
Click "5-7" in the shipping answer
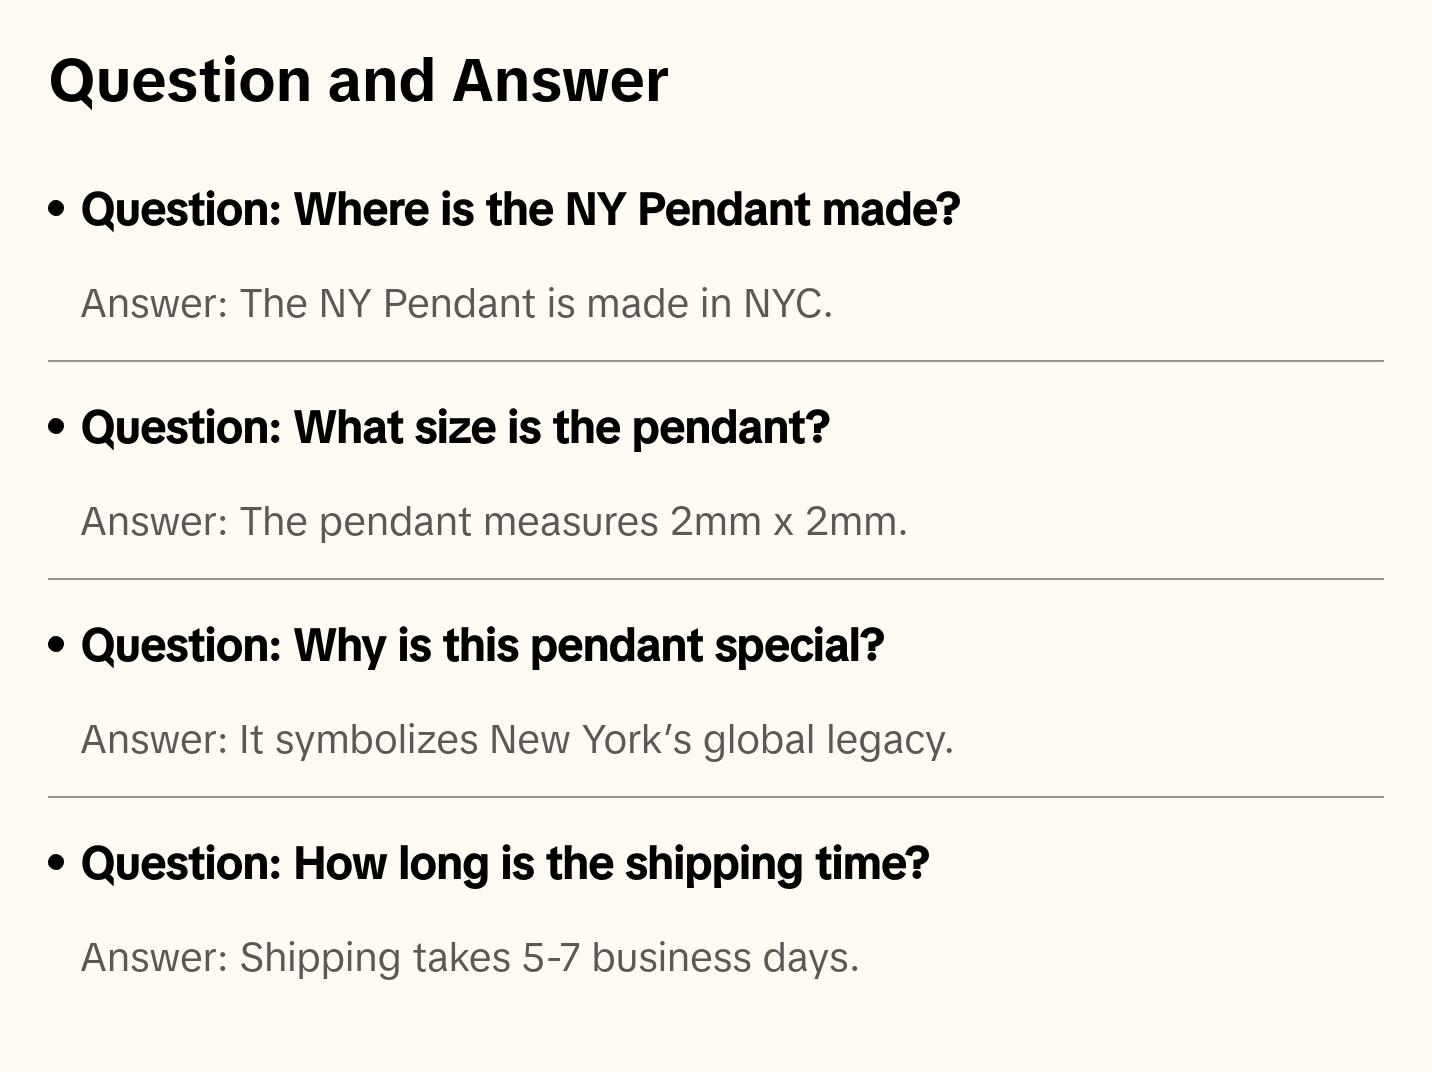tap(550, 958)
